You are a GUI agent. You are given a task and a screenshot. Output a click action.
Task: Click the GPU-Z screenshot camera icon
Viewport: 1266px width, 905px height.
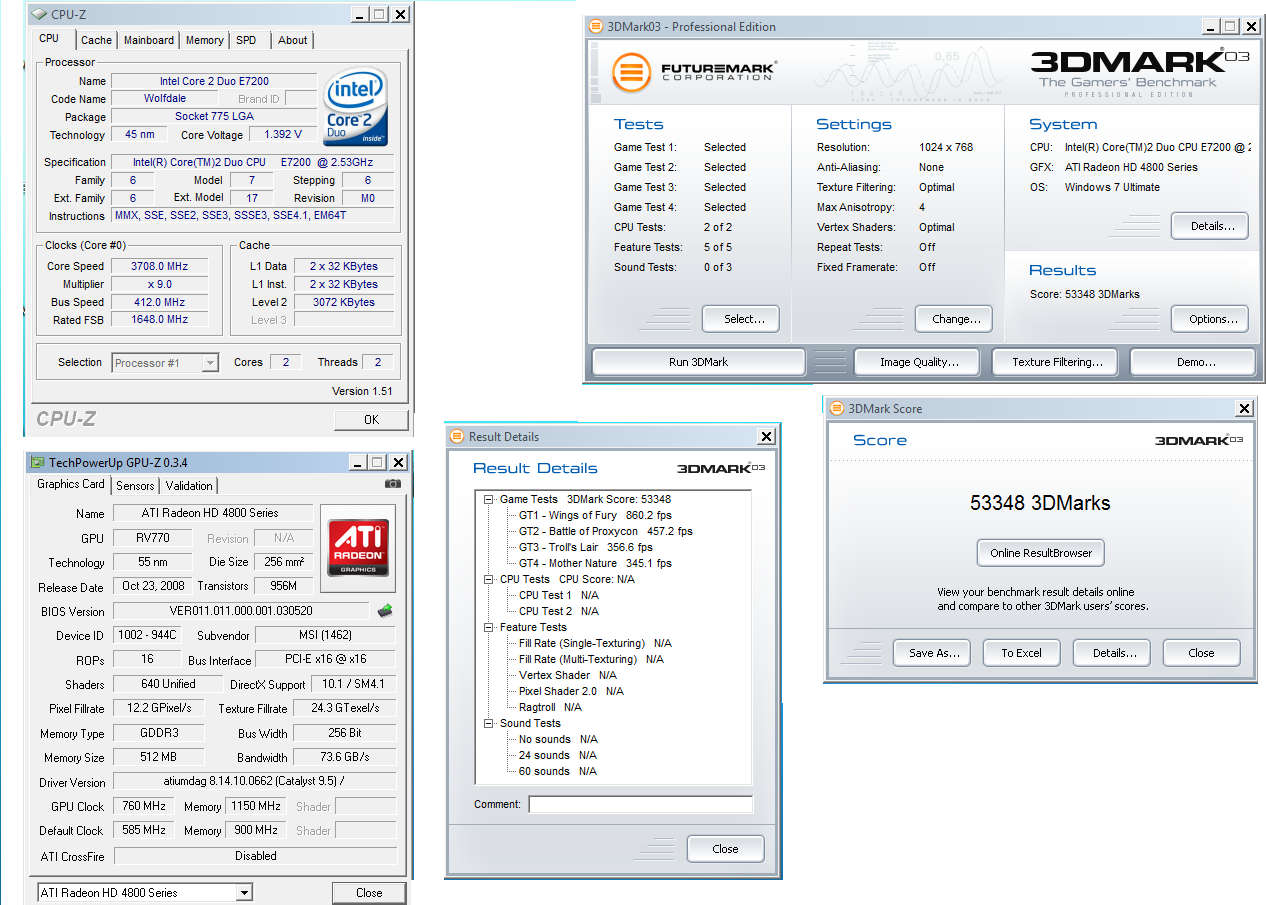(393, 484)
